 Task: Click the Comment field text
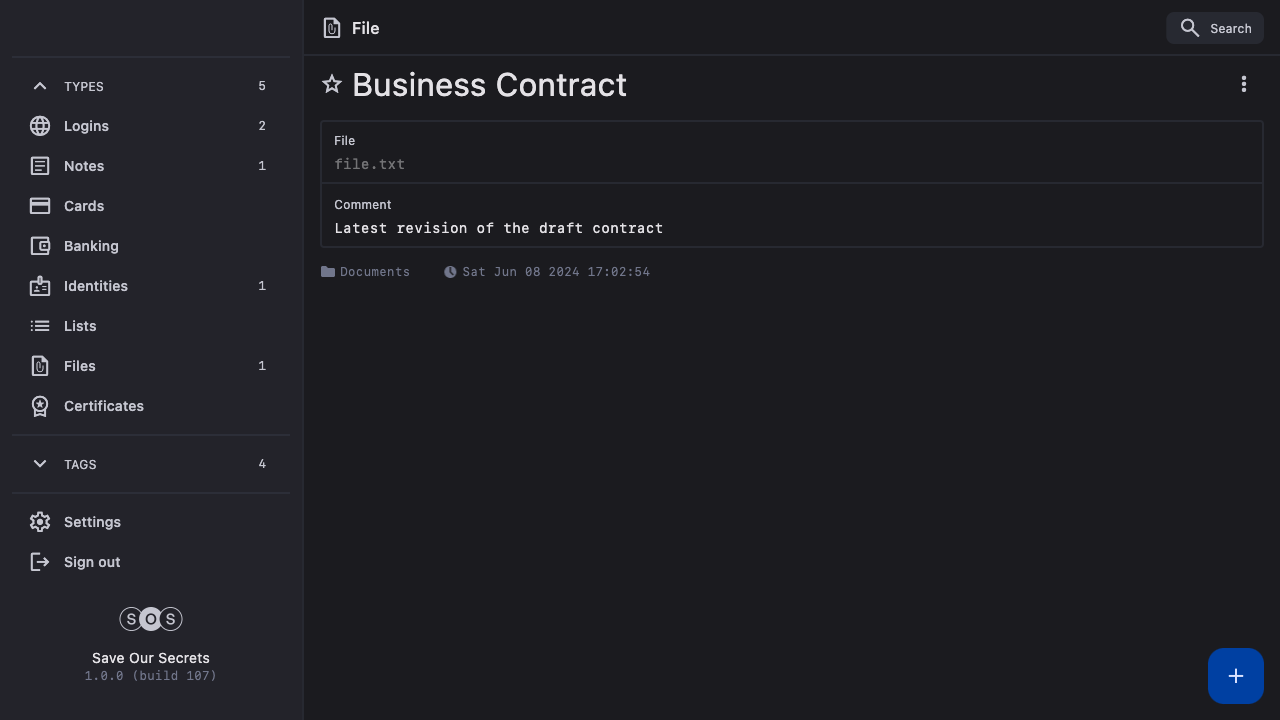tap(499, 228)
